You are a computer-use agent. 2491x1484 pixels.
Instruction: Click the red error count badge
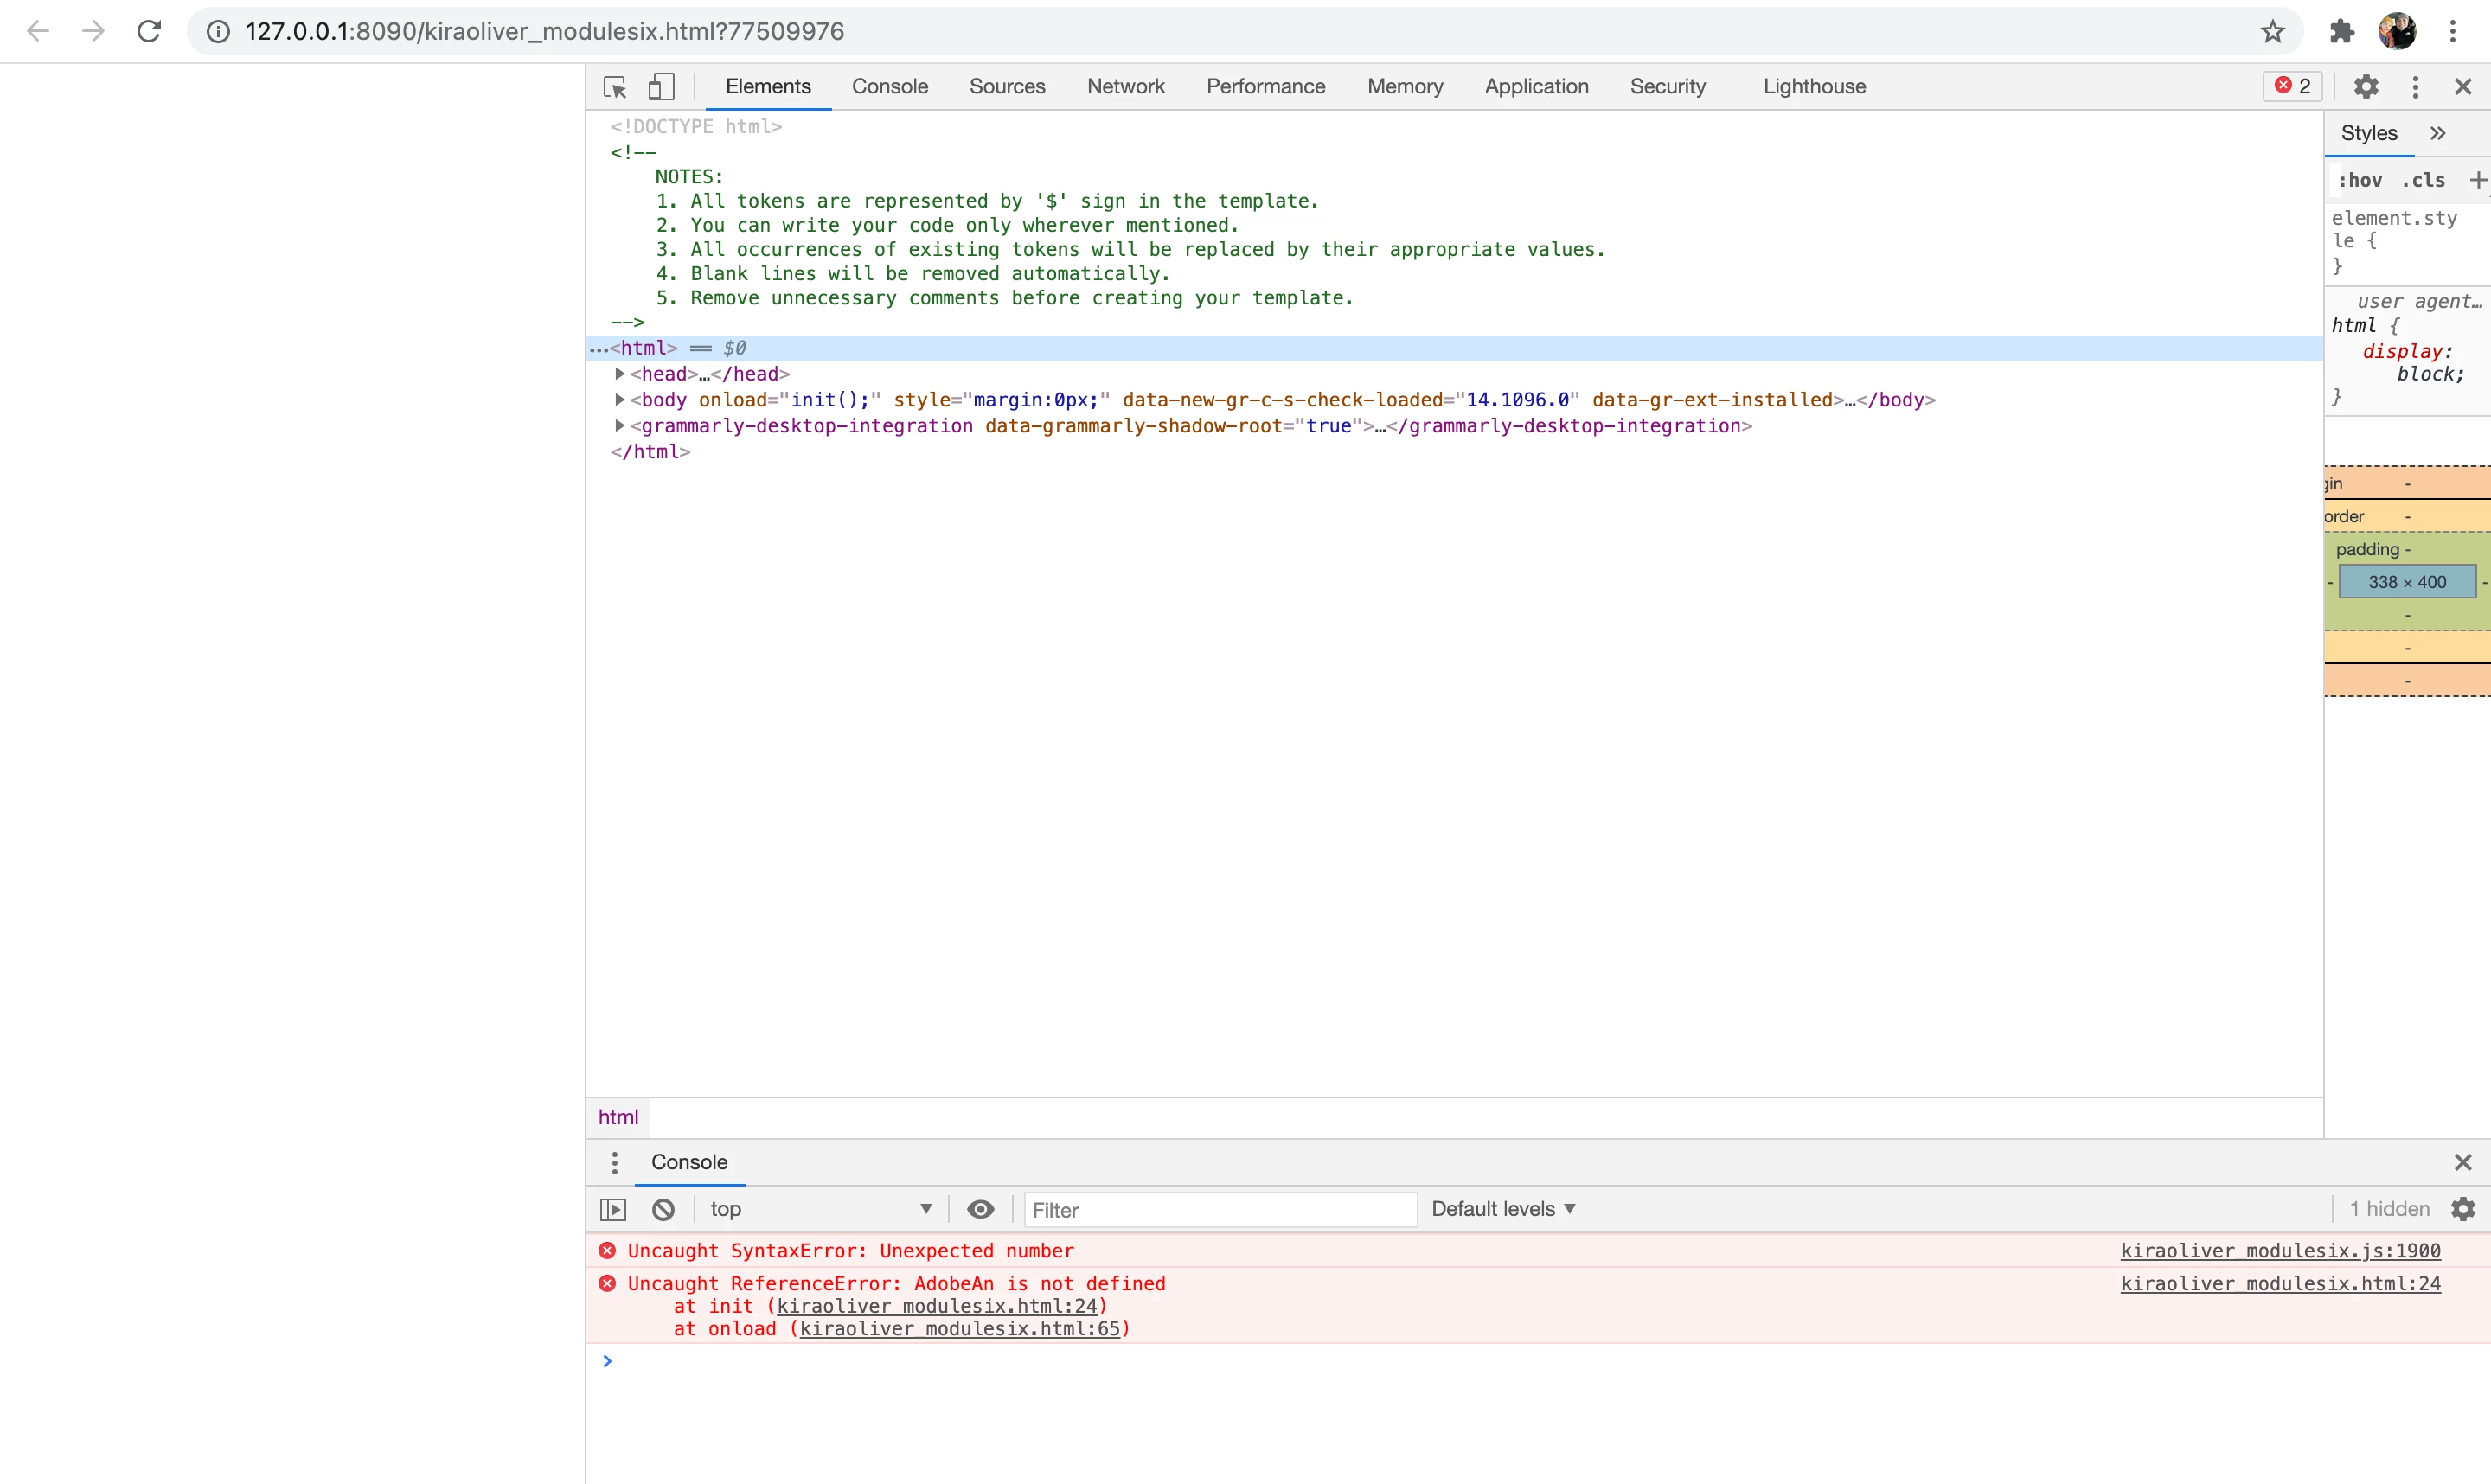tap(2292, 86)
